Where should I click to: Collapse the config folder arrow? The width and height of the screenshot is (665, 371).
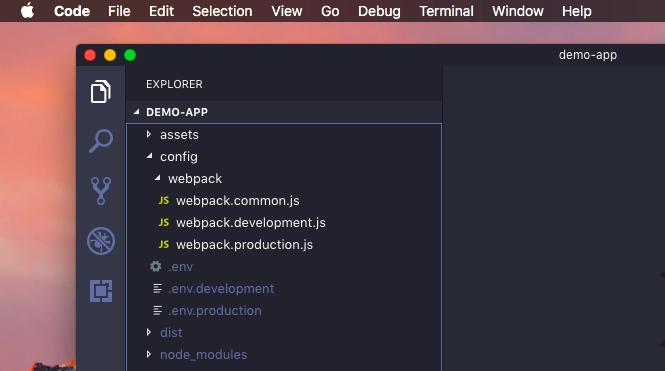(x=149, y=156)
